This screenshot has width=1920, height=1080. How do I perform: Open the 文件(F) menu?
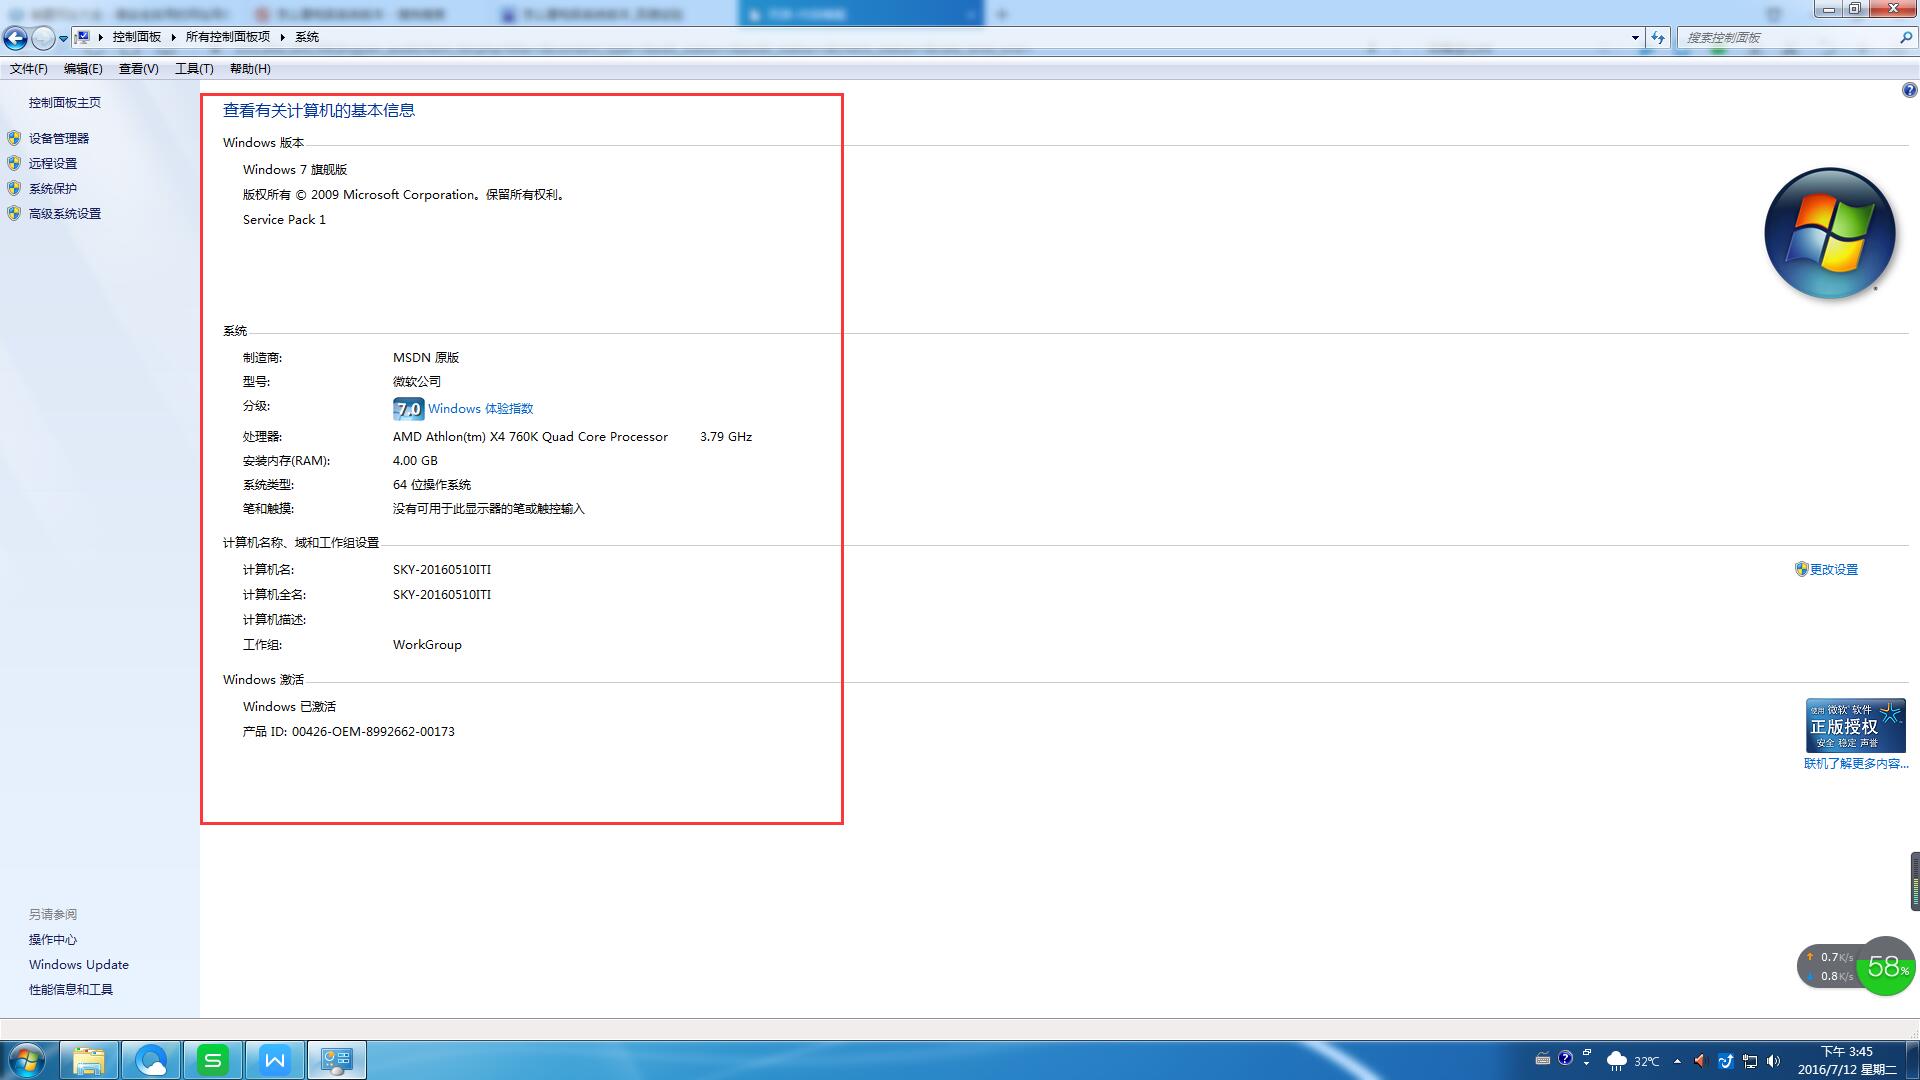[x=29, y=69]
